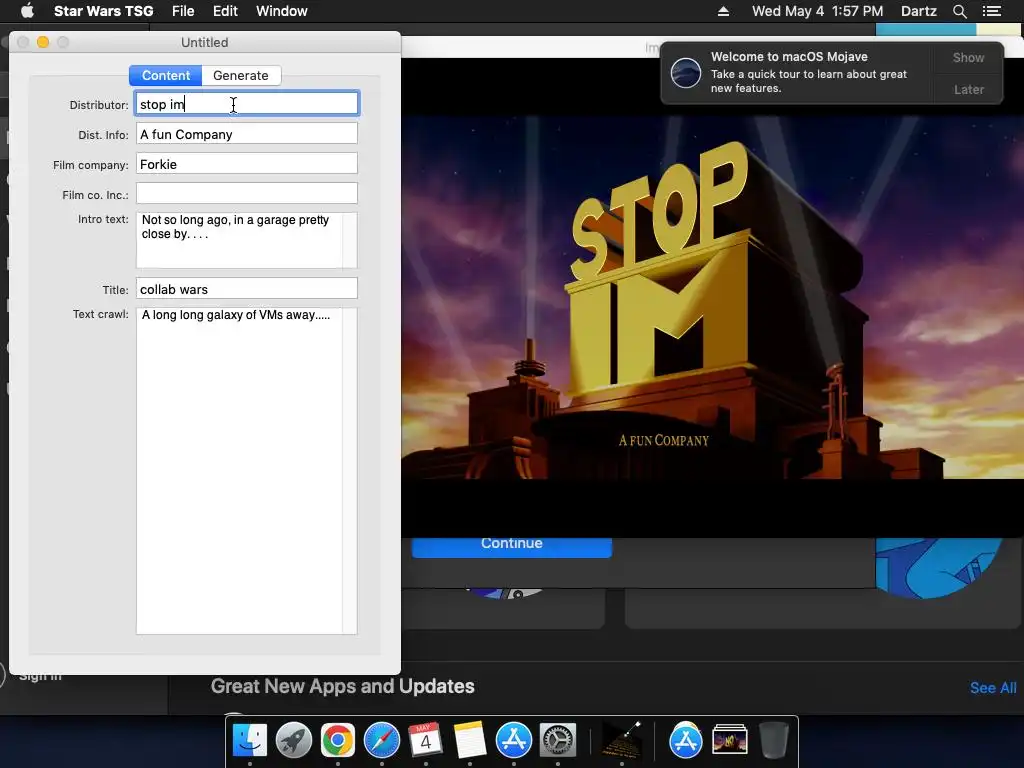
Task: Open the Apple menu
Action: (27, 11)
